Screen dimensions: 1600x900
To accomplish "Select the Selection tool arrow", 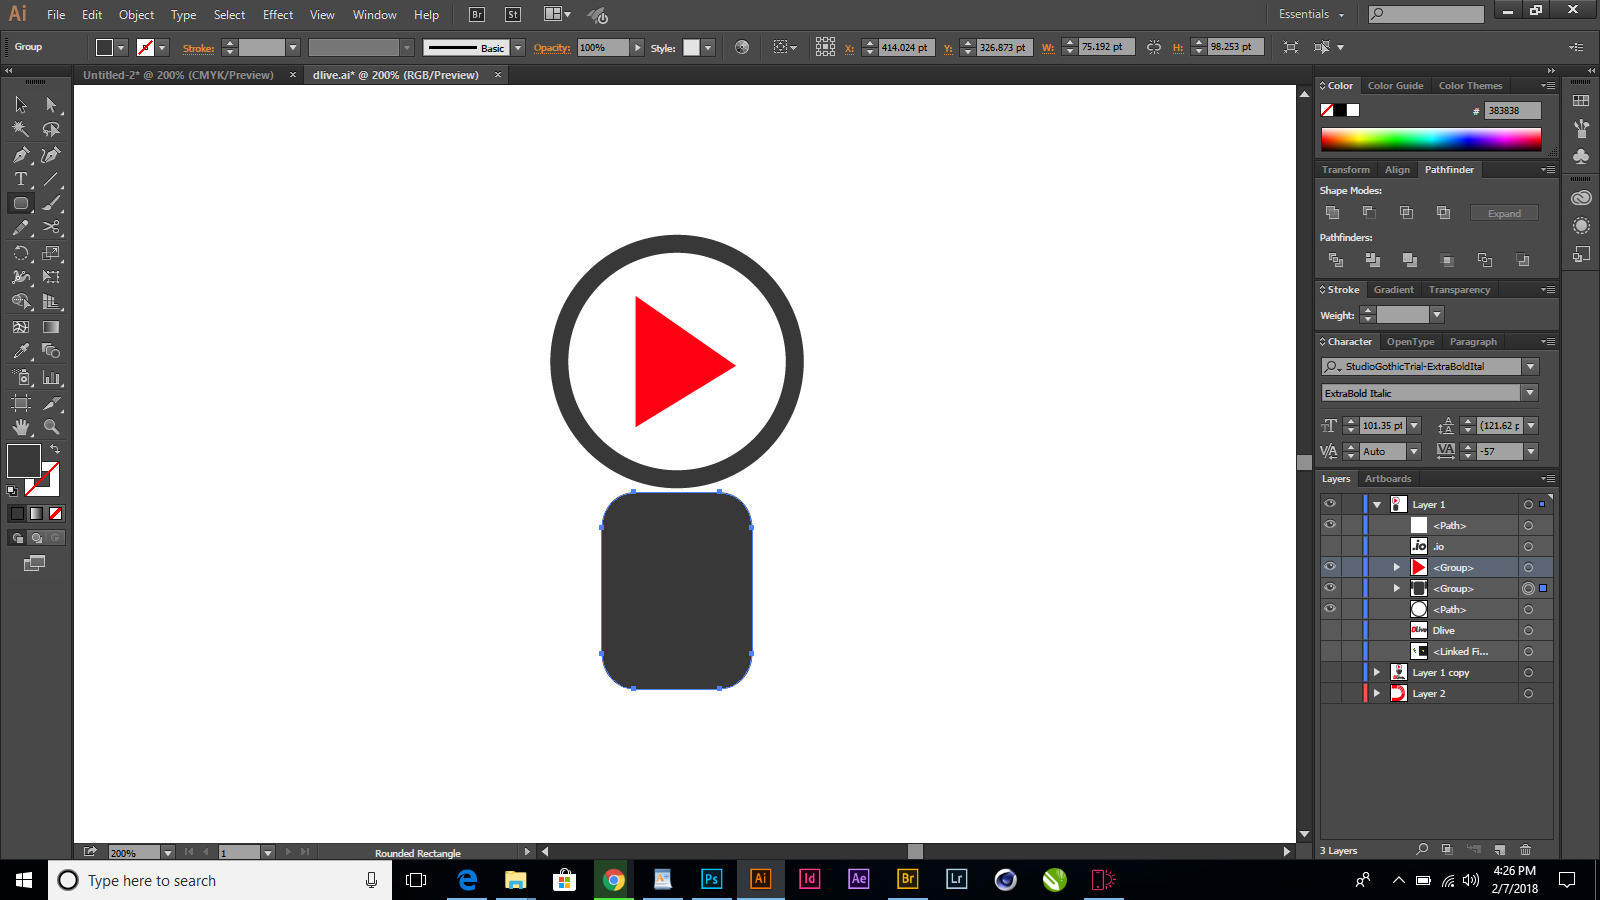I will [20, 103].
